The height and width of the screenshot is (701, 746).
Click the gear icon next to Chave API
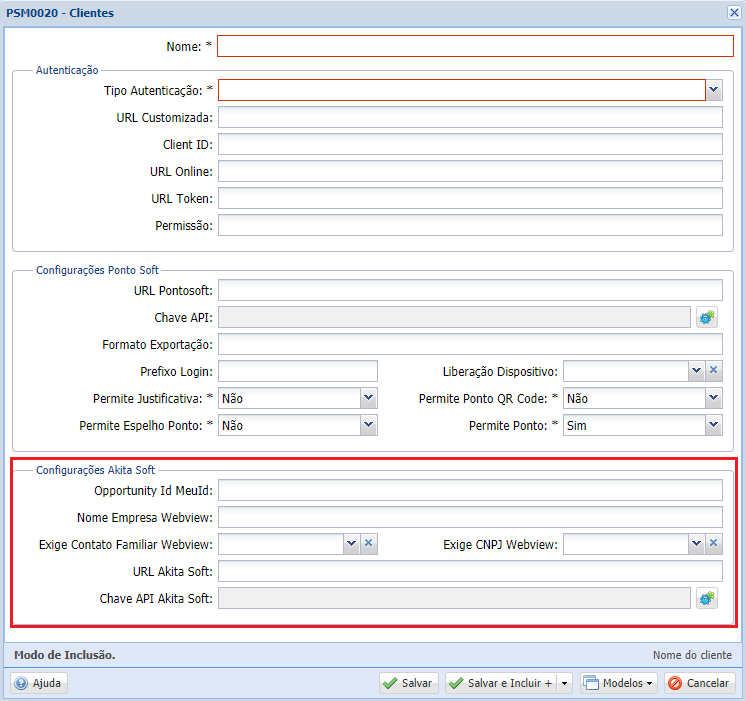[x=707, y=317]
